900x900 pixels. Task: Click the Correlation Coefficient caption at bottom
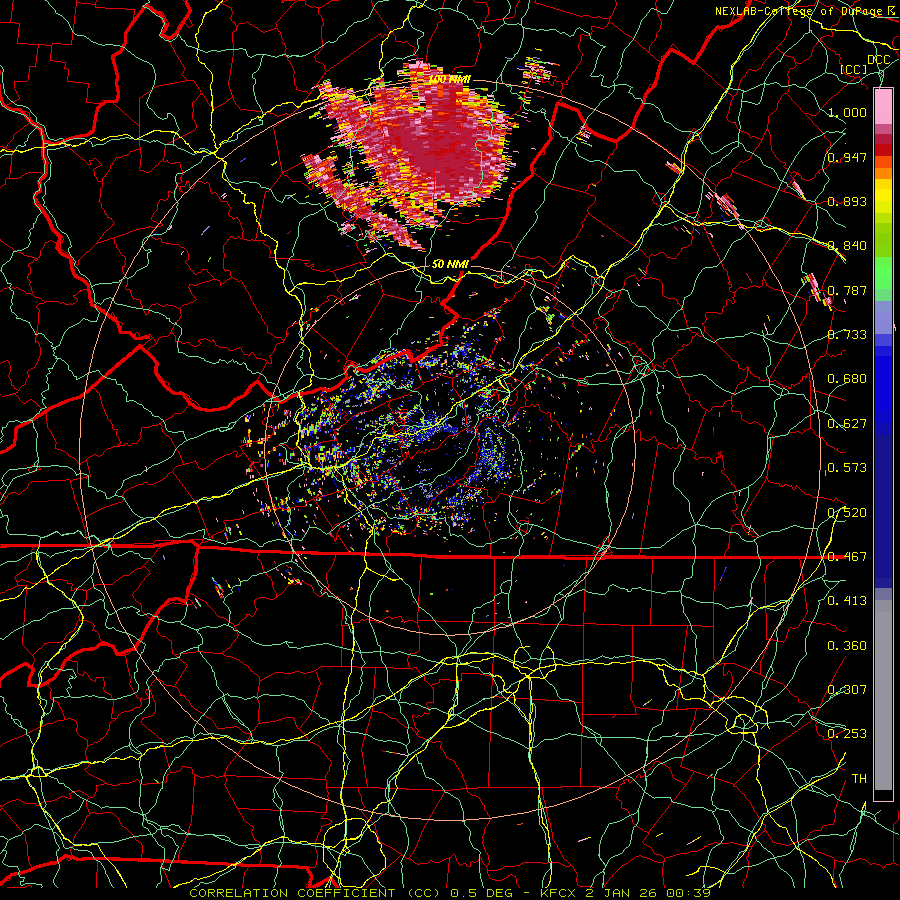coord(450,893)
